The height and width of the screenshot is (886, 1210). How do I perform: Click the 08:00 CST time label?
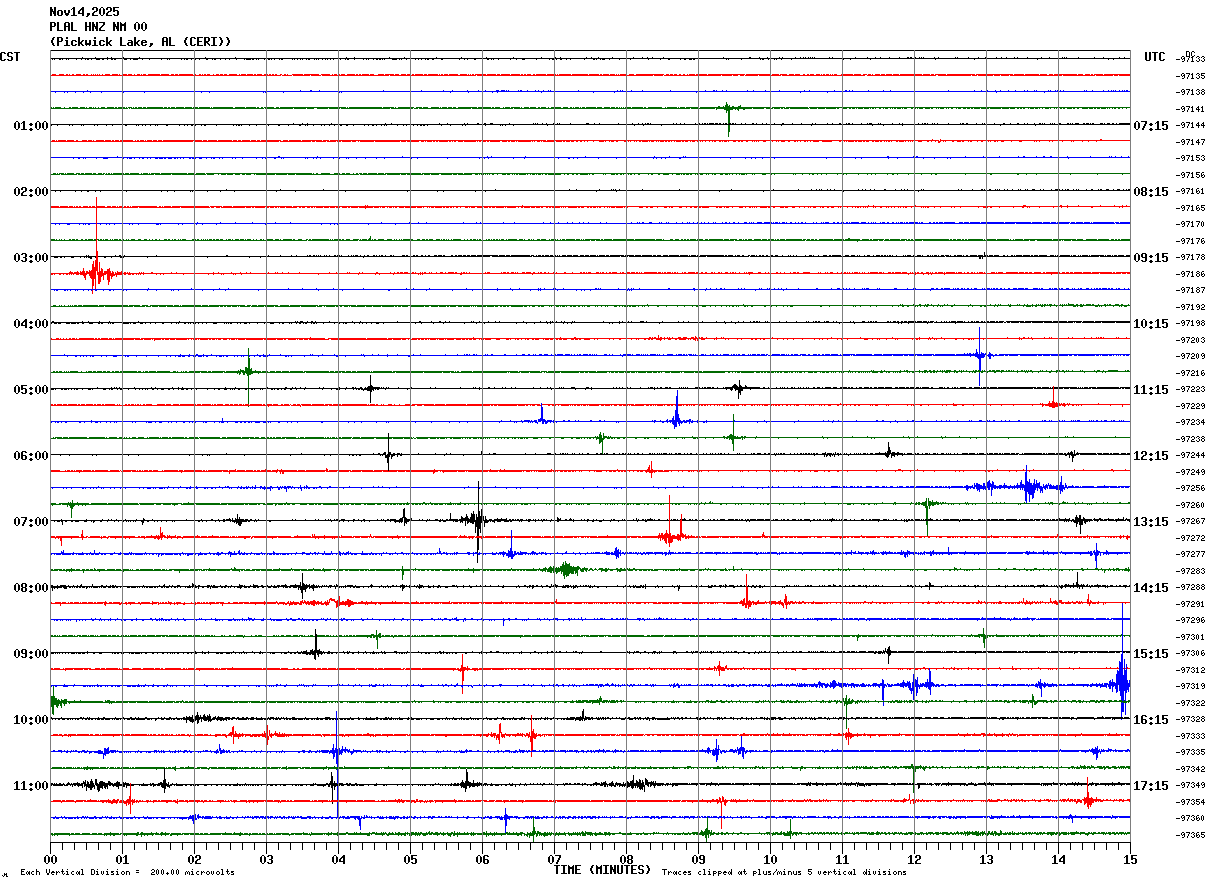click(x=30, y=588)
